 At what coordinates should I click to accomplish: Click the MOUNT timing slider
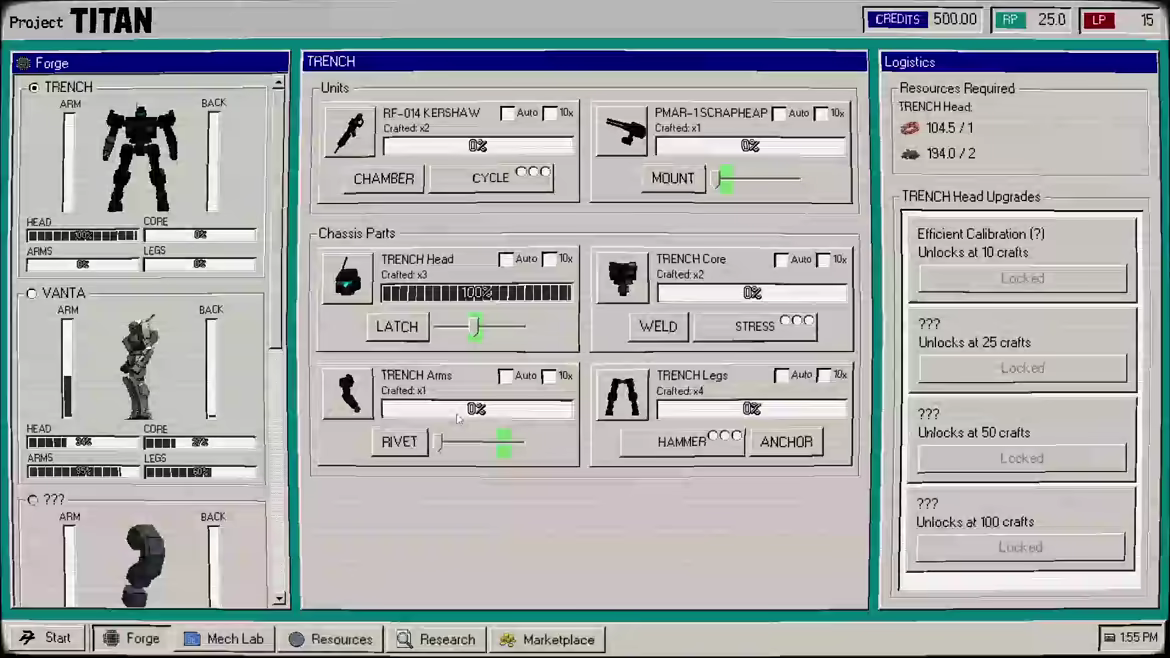[x=756, y=179]
